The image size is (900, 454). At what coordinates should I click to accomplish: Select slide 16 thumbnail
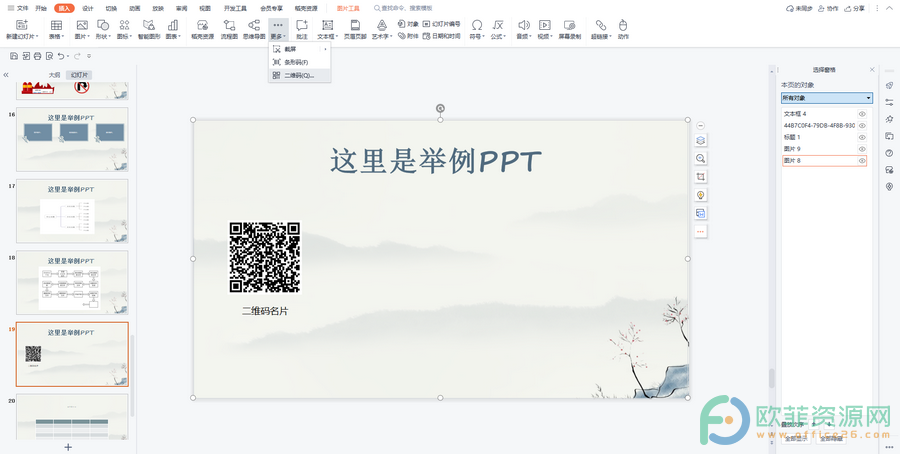click(x=72, y=139)
